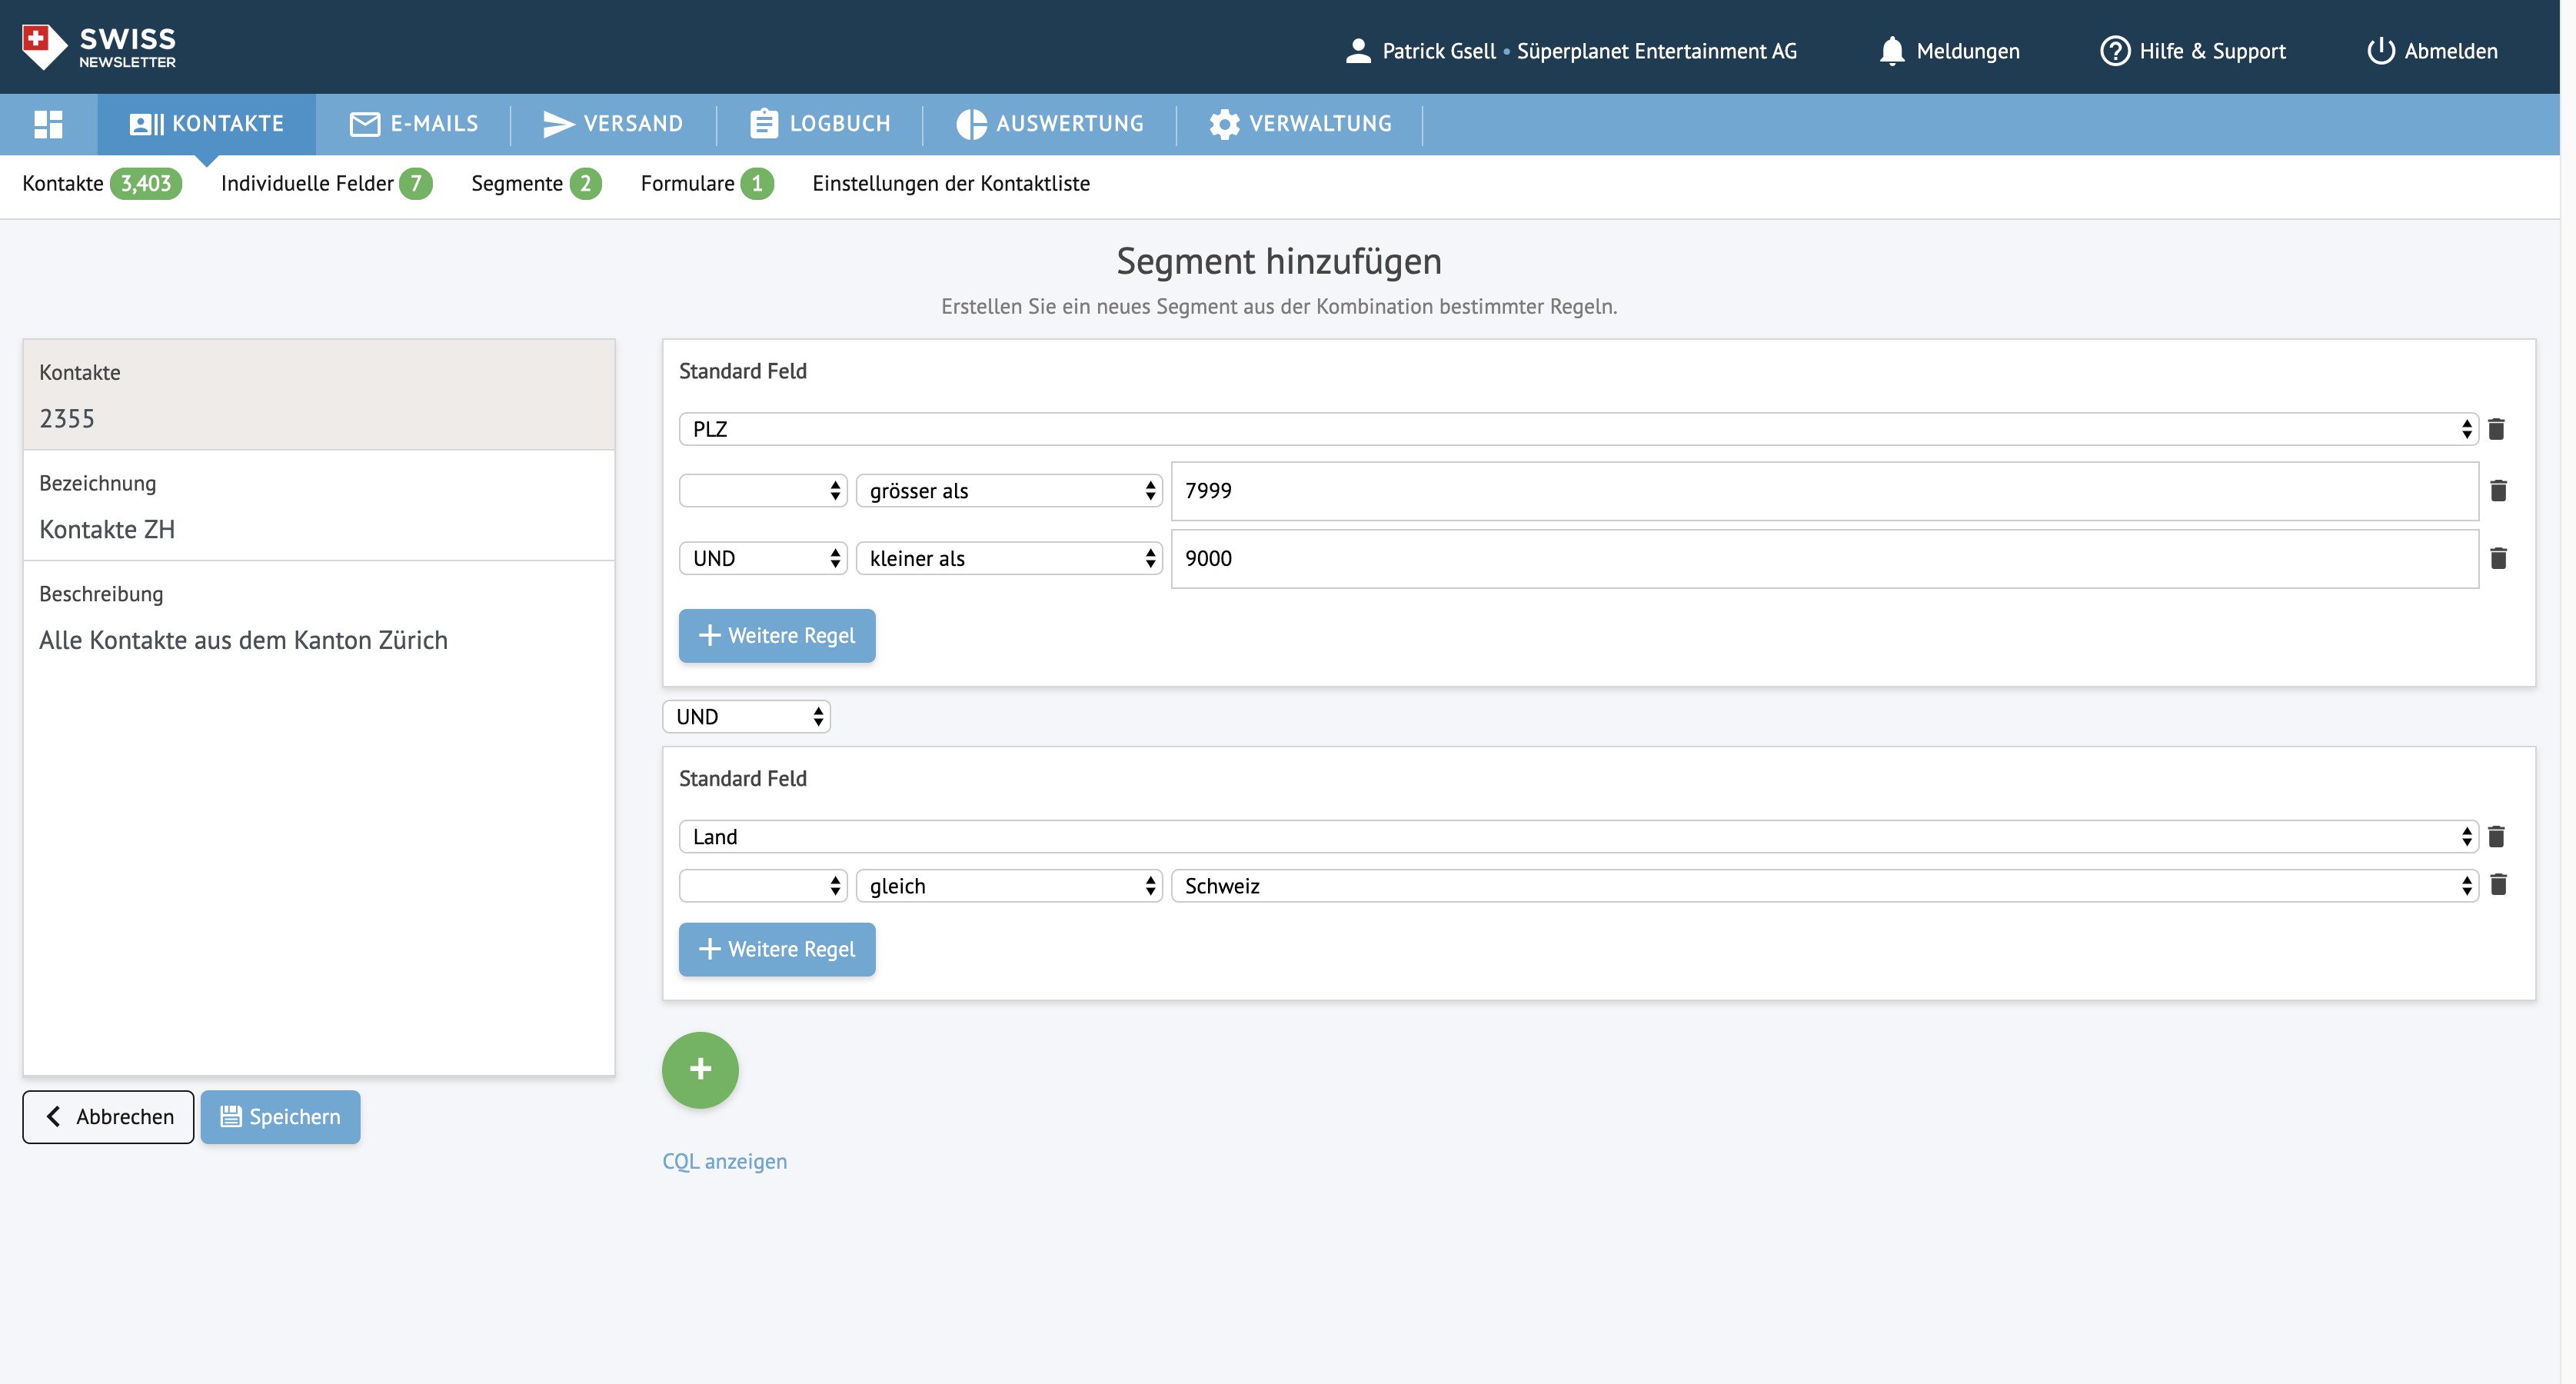The height and width of the screenshot is (1384, 2576).
Task: Remove the 'gleich Schweiz' rule
Action: point(2498,885)
